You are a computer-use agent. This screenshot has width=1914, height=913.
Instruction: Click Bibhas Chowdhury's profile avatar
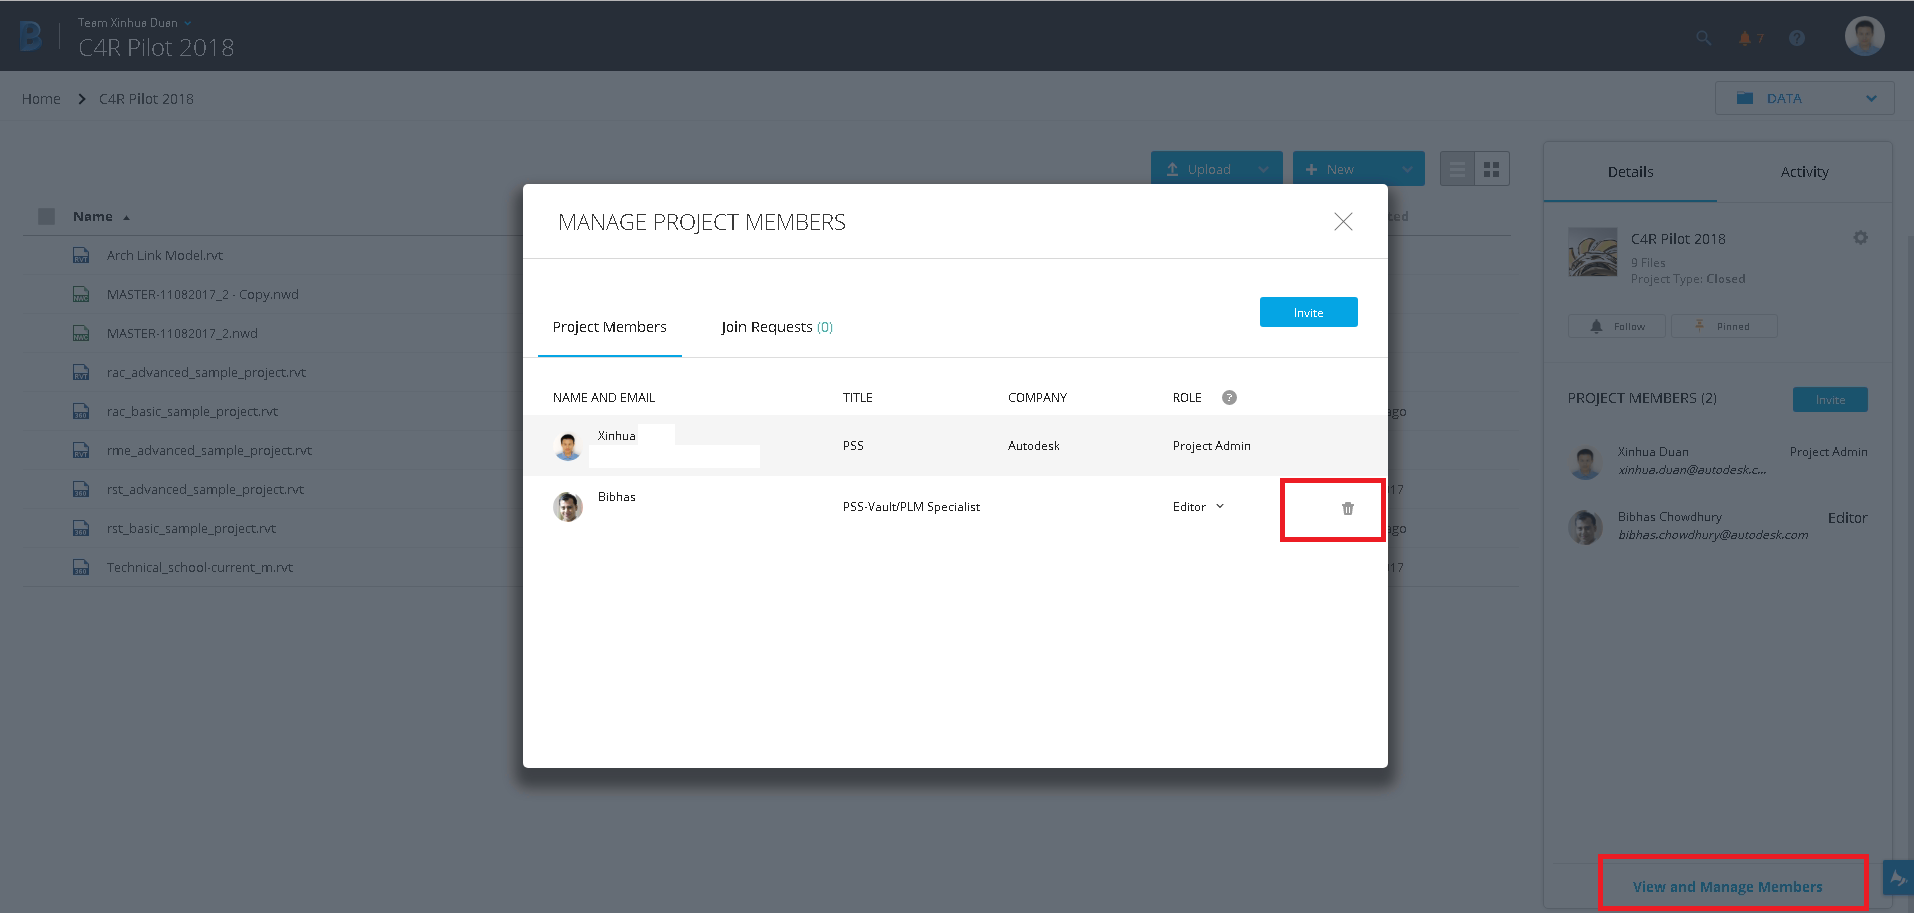1586,527
